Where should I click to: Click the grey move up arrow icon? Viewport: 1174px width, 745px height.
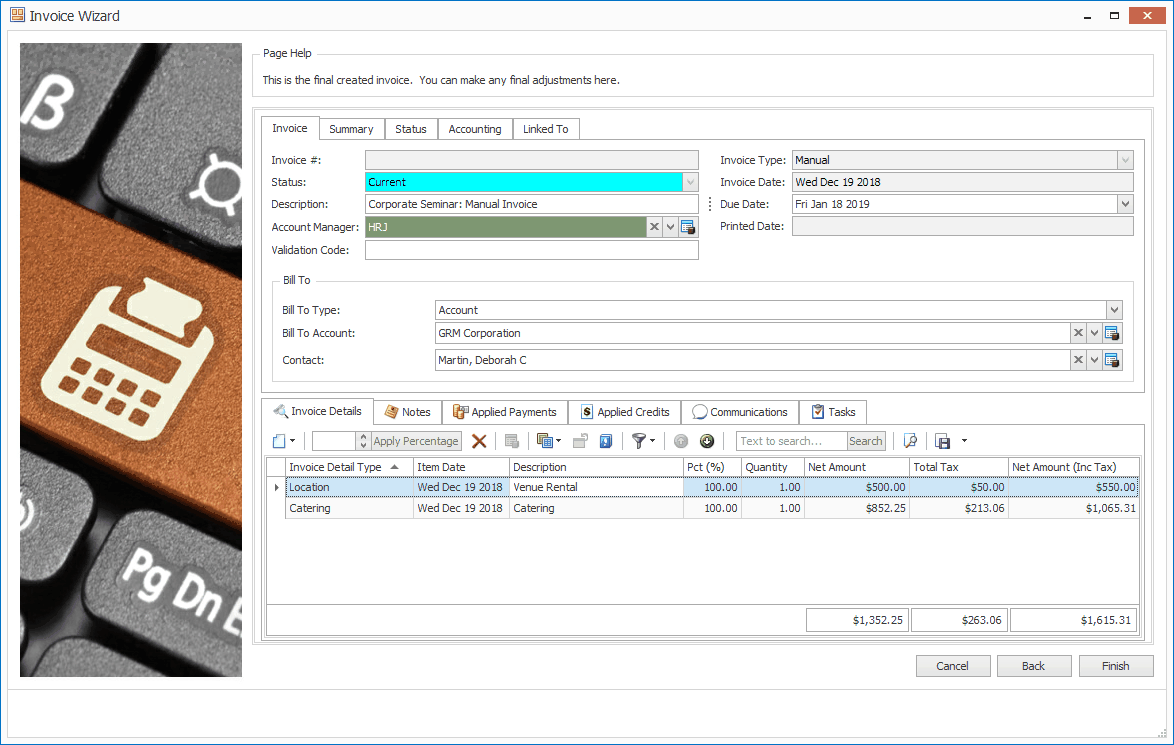(x=681, y=441)
